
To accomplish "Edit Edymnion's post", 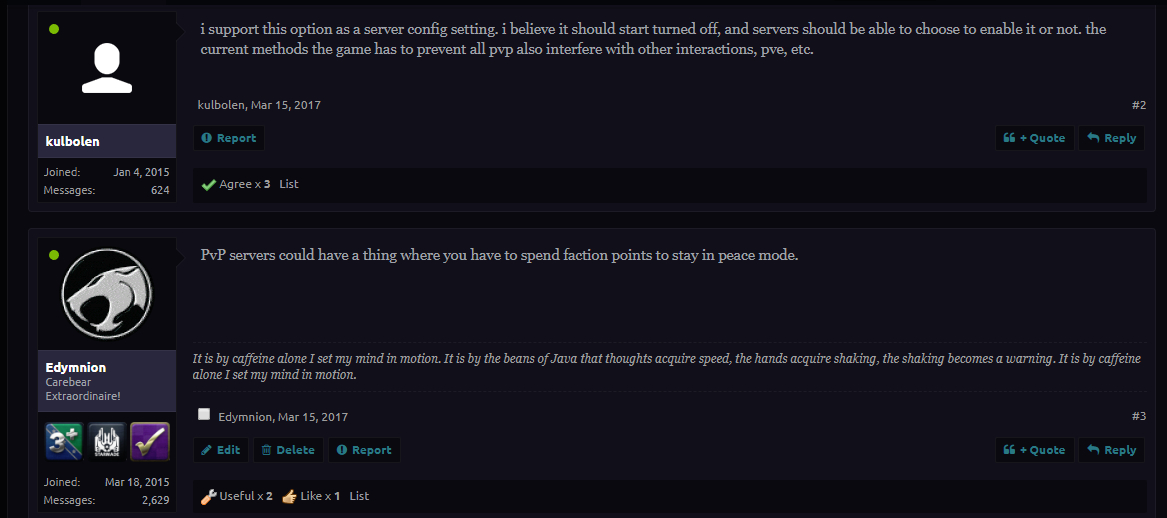I will click(x=221, y=450).
